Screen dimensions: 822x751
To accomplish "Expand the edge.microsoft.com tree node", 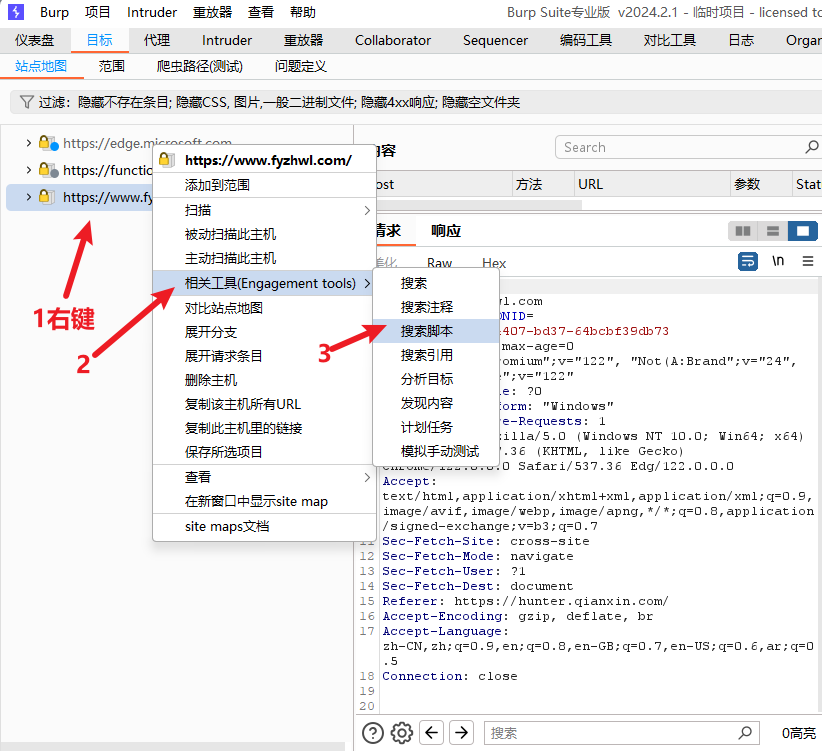I will click(x=29, y=143).
